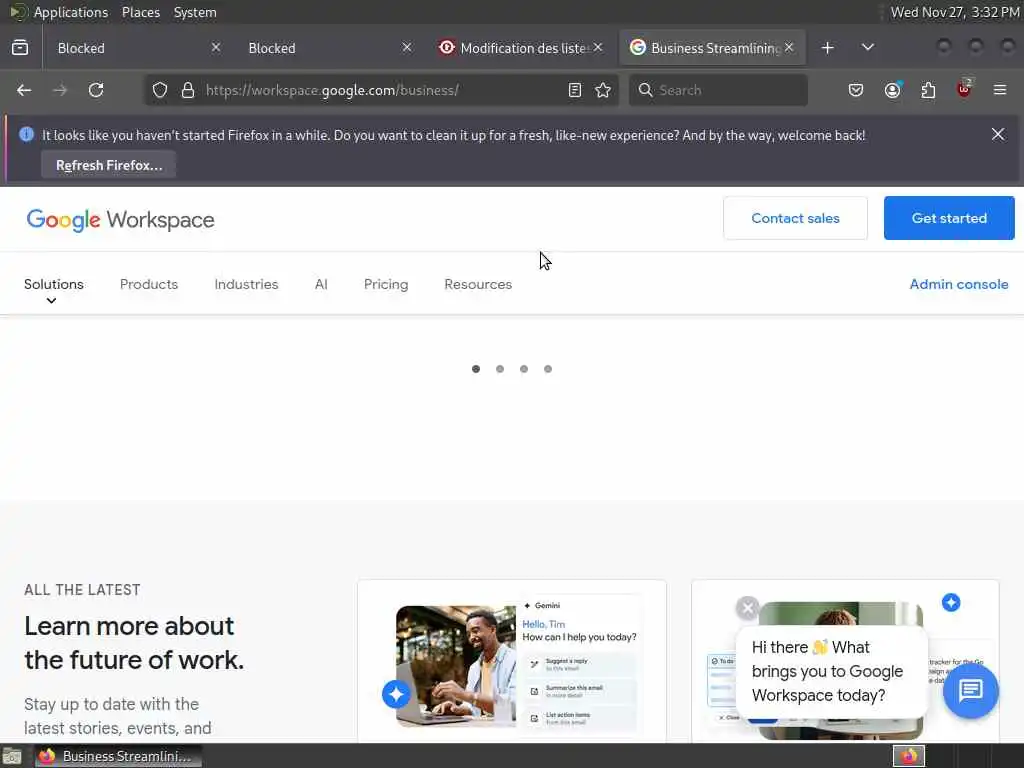Dismiss the 'Hi there' chat popup
Screen dimensions: 1024x768
[x=748, y=609]
